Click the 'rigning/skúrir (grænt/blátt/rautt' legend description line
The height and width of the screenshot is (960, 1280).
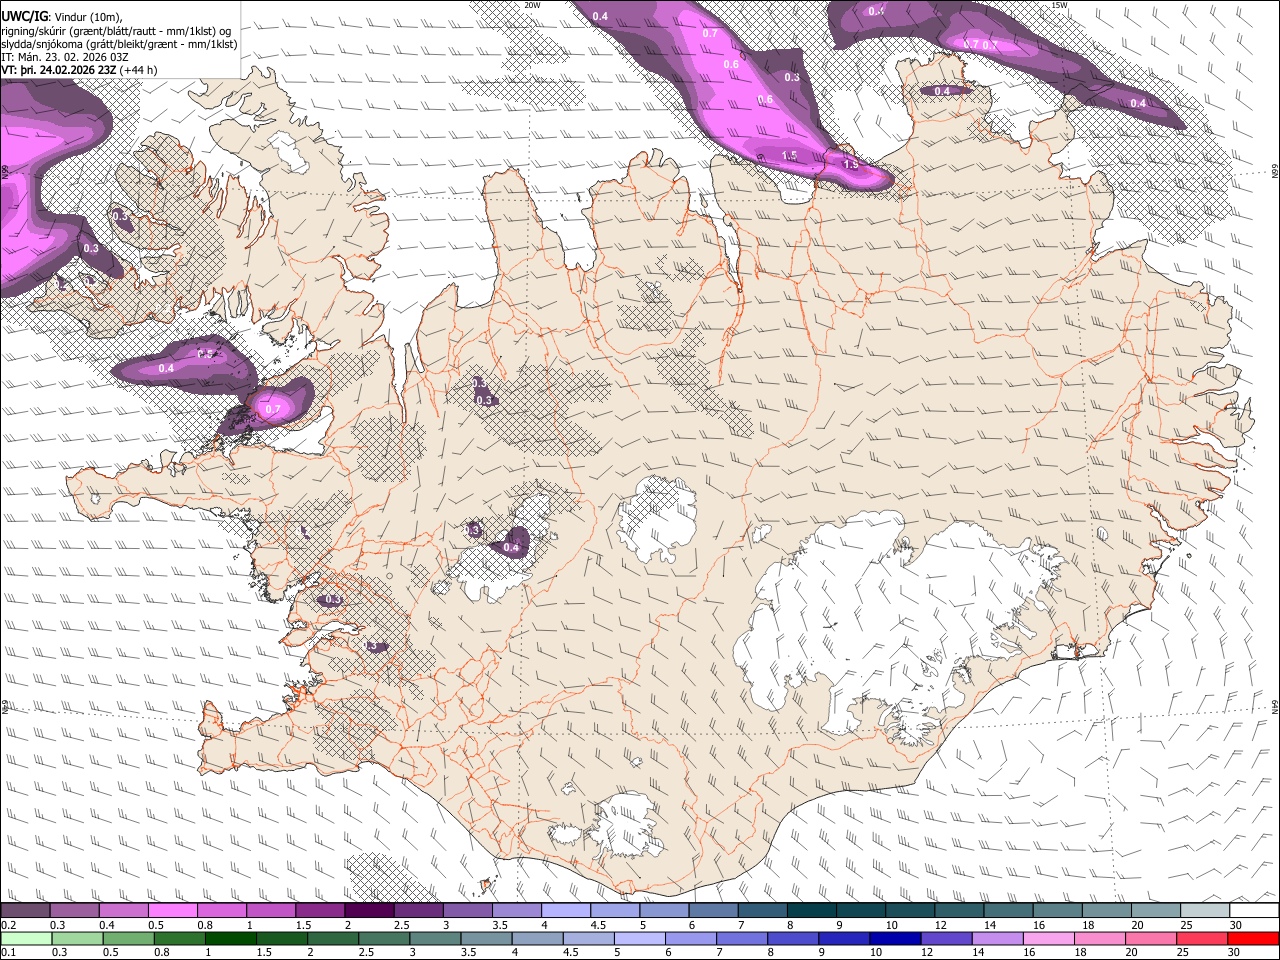[x=116, y=31]
